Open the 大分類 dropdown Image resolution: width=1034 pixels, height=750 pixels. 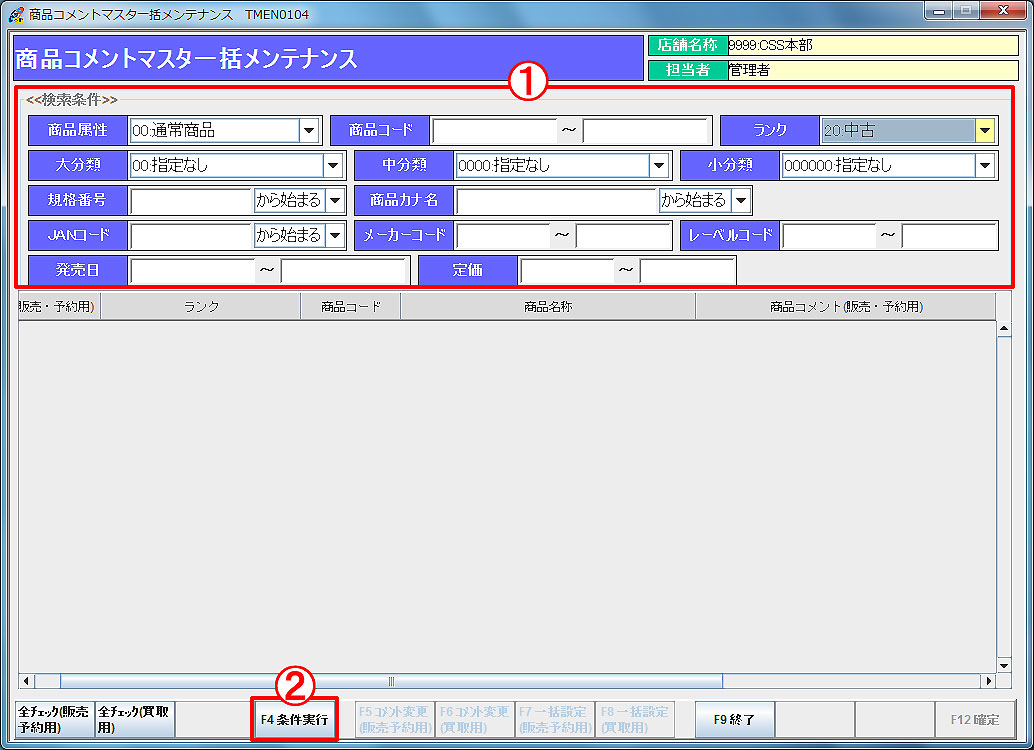click(334, 165)
